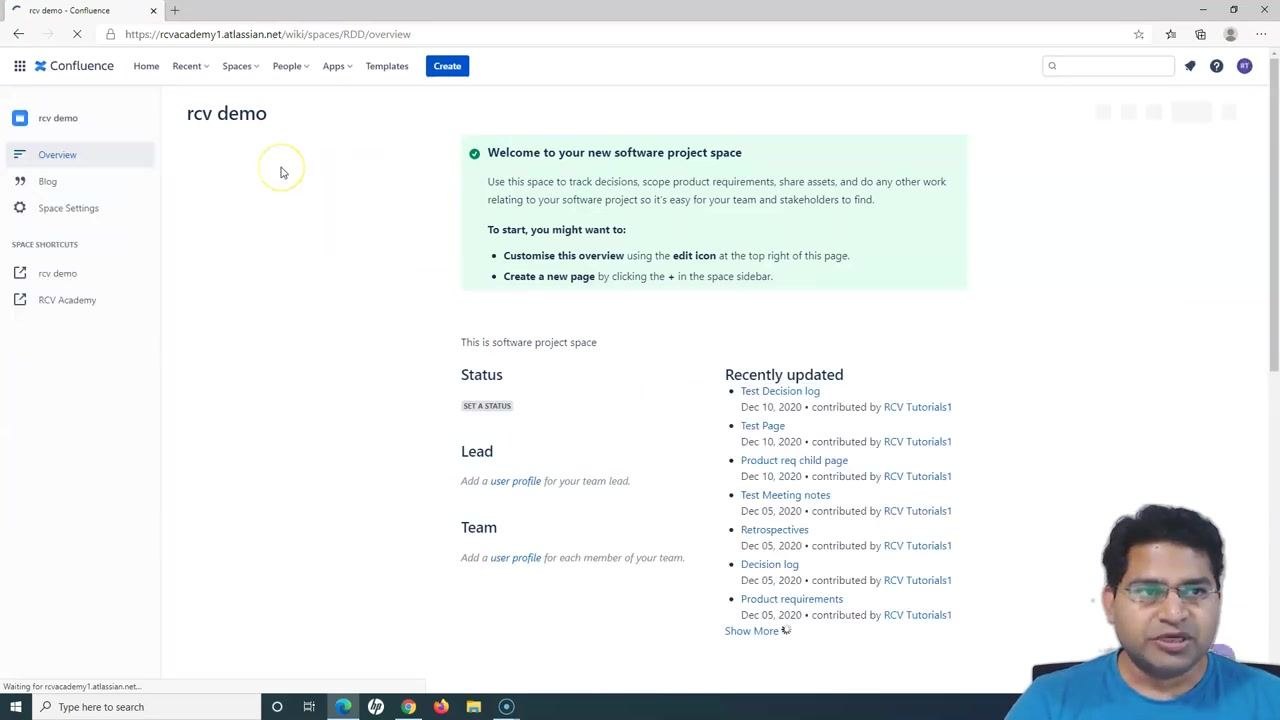
Task: Open the browser profile icon
Action: pos(1230,34)
